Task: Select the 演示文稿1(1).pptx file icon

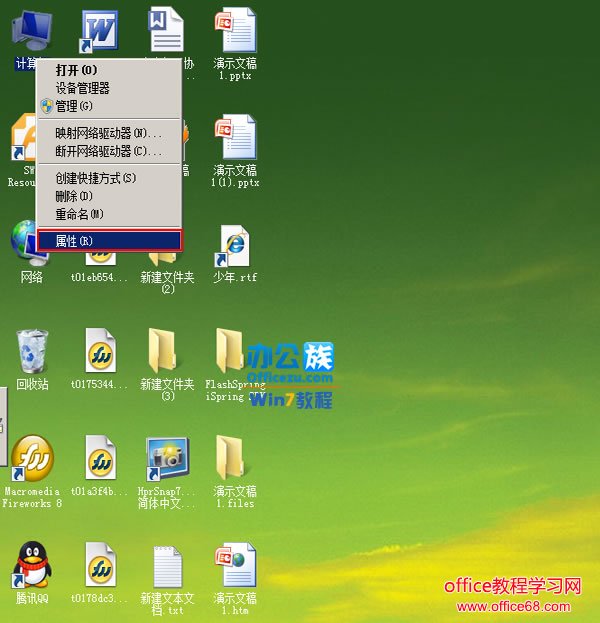Action: tap(235, 137)
